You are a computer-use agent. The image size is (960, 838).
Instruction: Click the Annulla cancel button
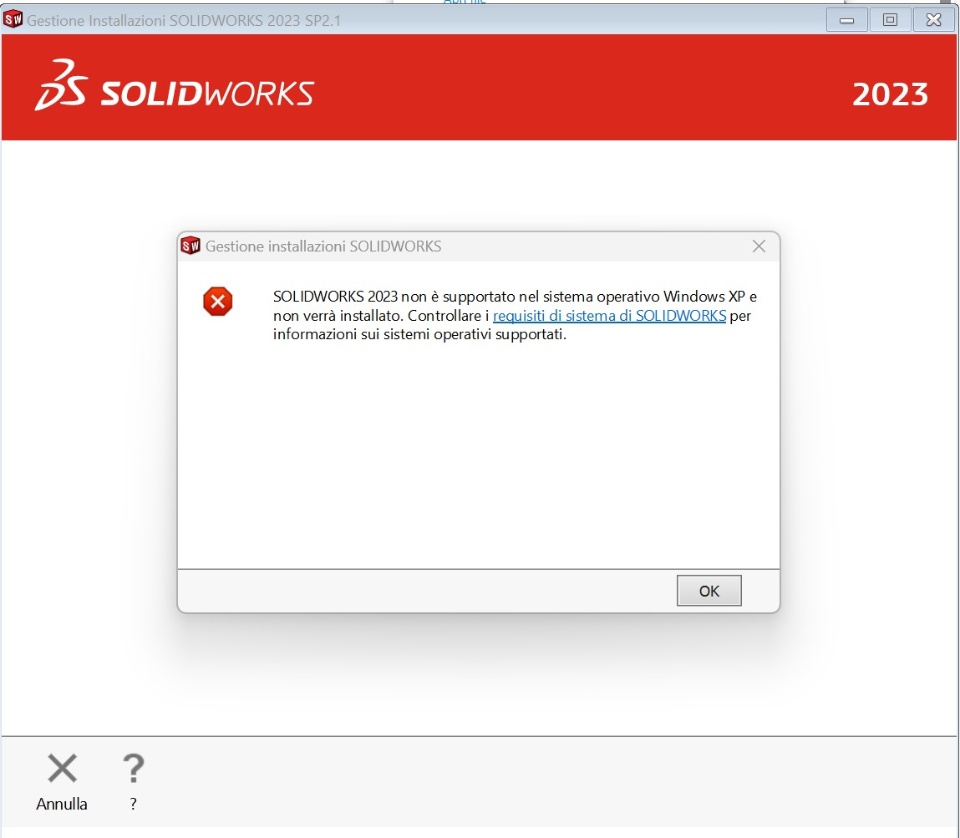pos(62,782)
